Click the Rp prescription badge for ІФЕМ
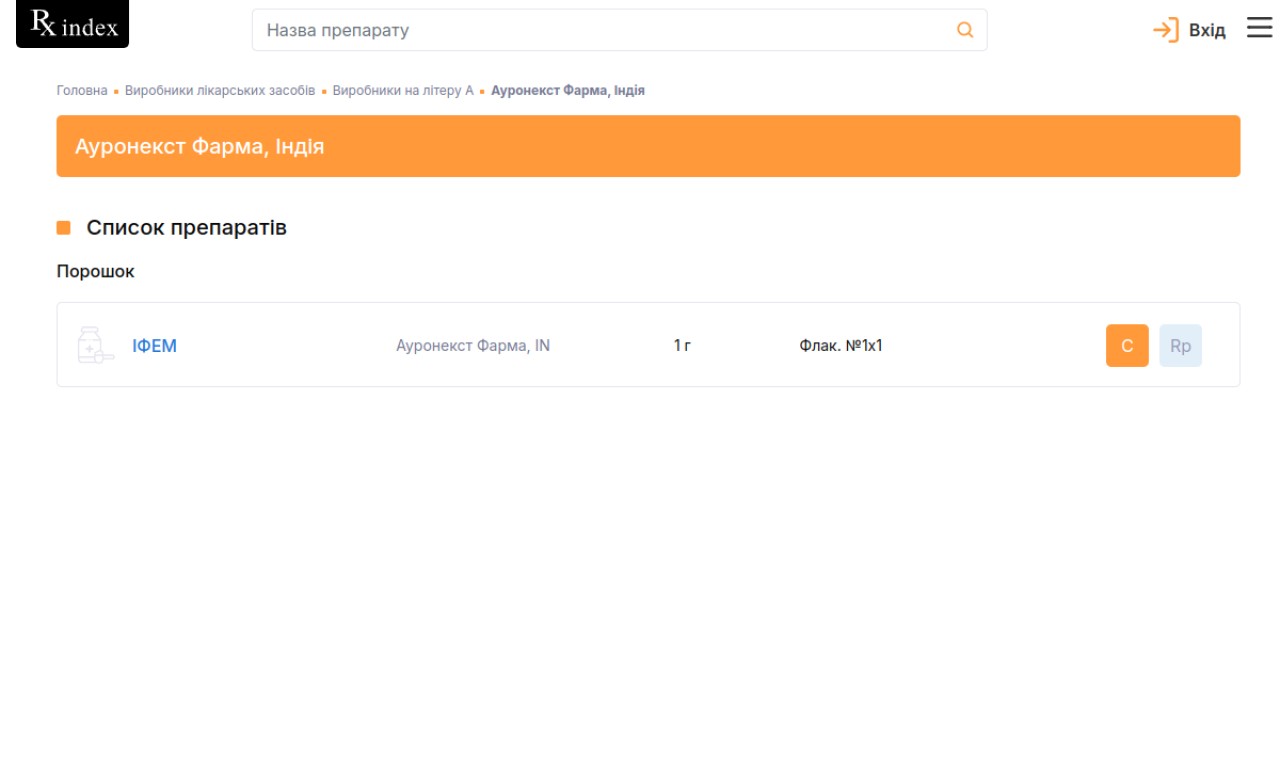The width and height of the screenshot is (1280, 768). pyautogui.click(x=1181, y=346)
